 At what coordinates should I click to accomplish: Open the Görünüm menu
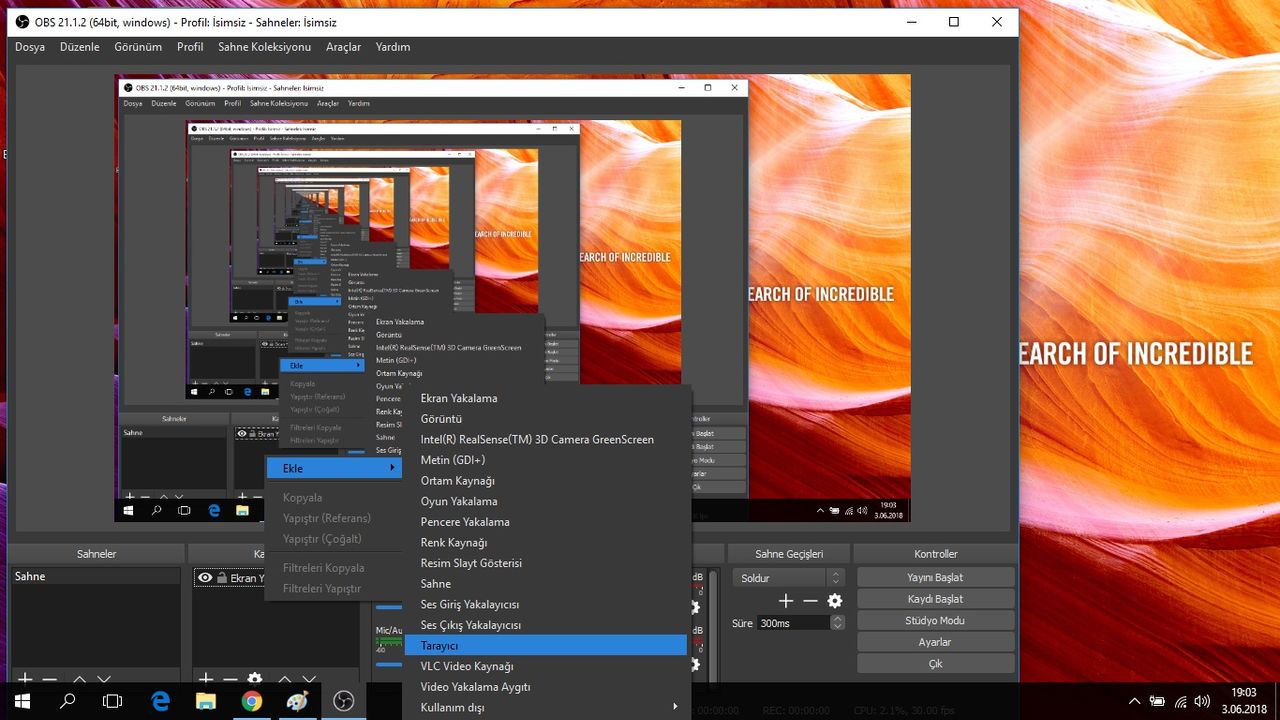pos(138,47)
